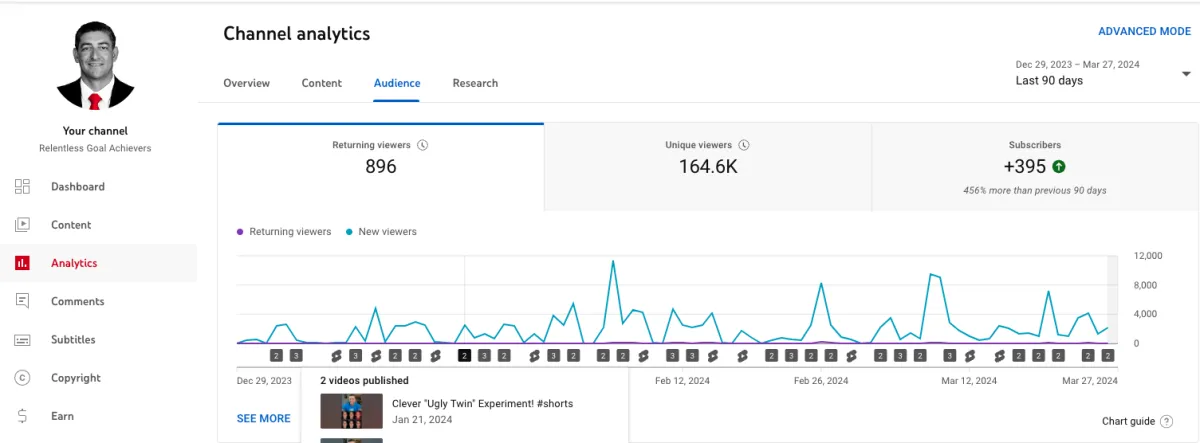Select the Unique viewers metric card
The height and width of the screenshot is (443, 1200).
(x=708, y=167)
